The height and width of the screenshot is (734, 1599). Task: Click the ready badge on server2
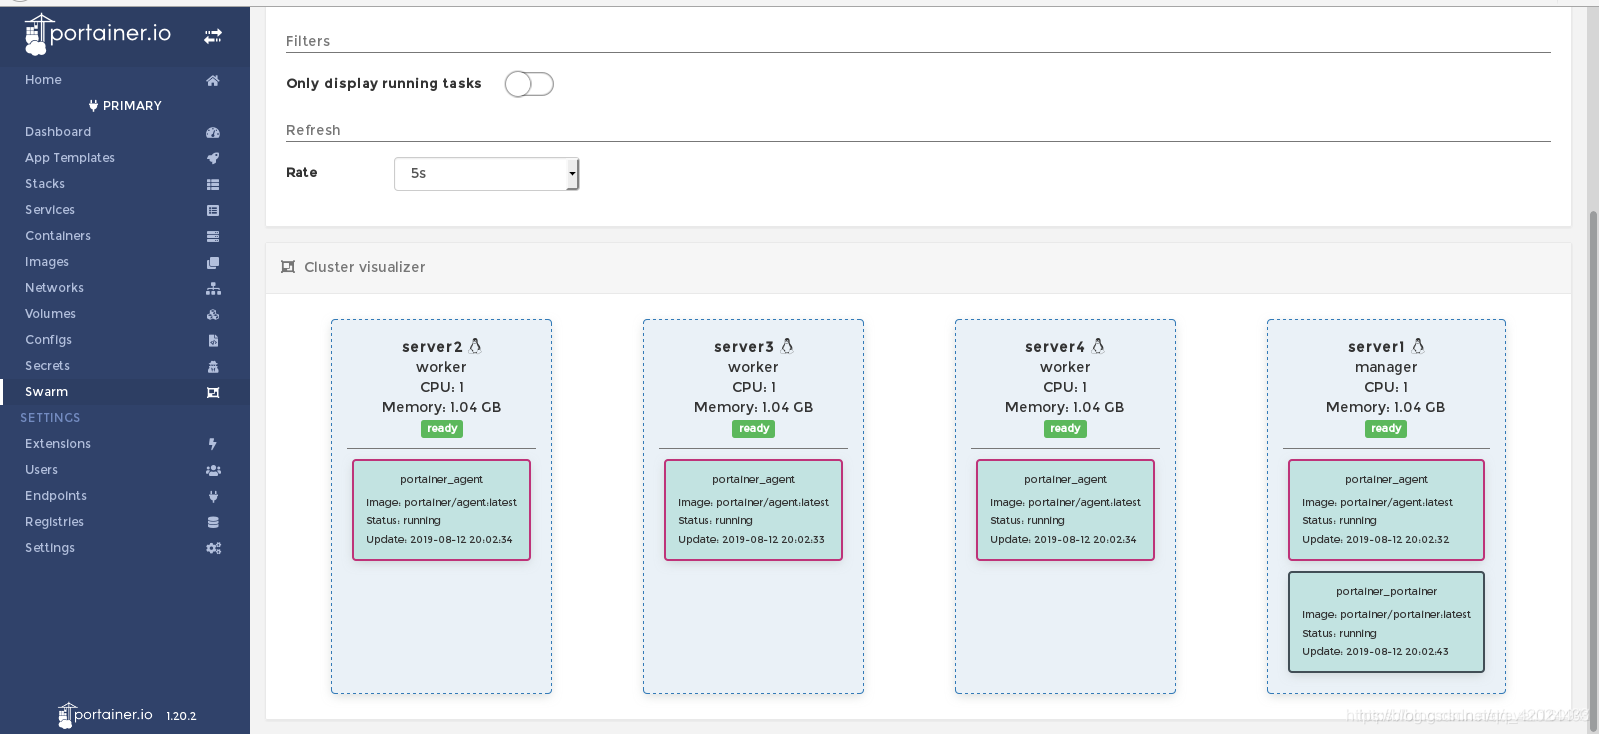tap(442, 429)
